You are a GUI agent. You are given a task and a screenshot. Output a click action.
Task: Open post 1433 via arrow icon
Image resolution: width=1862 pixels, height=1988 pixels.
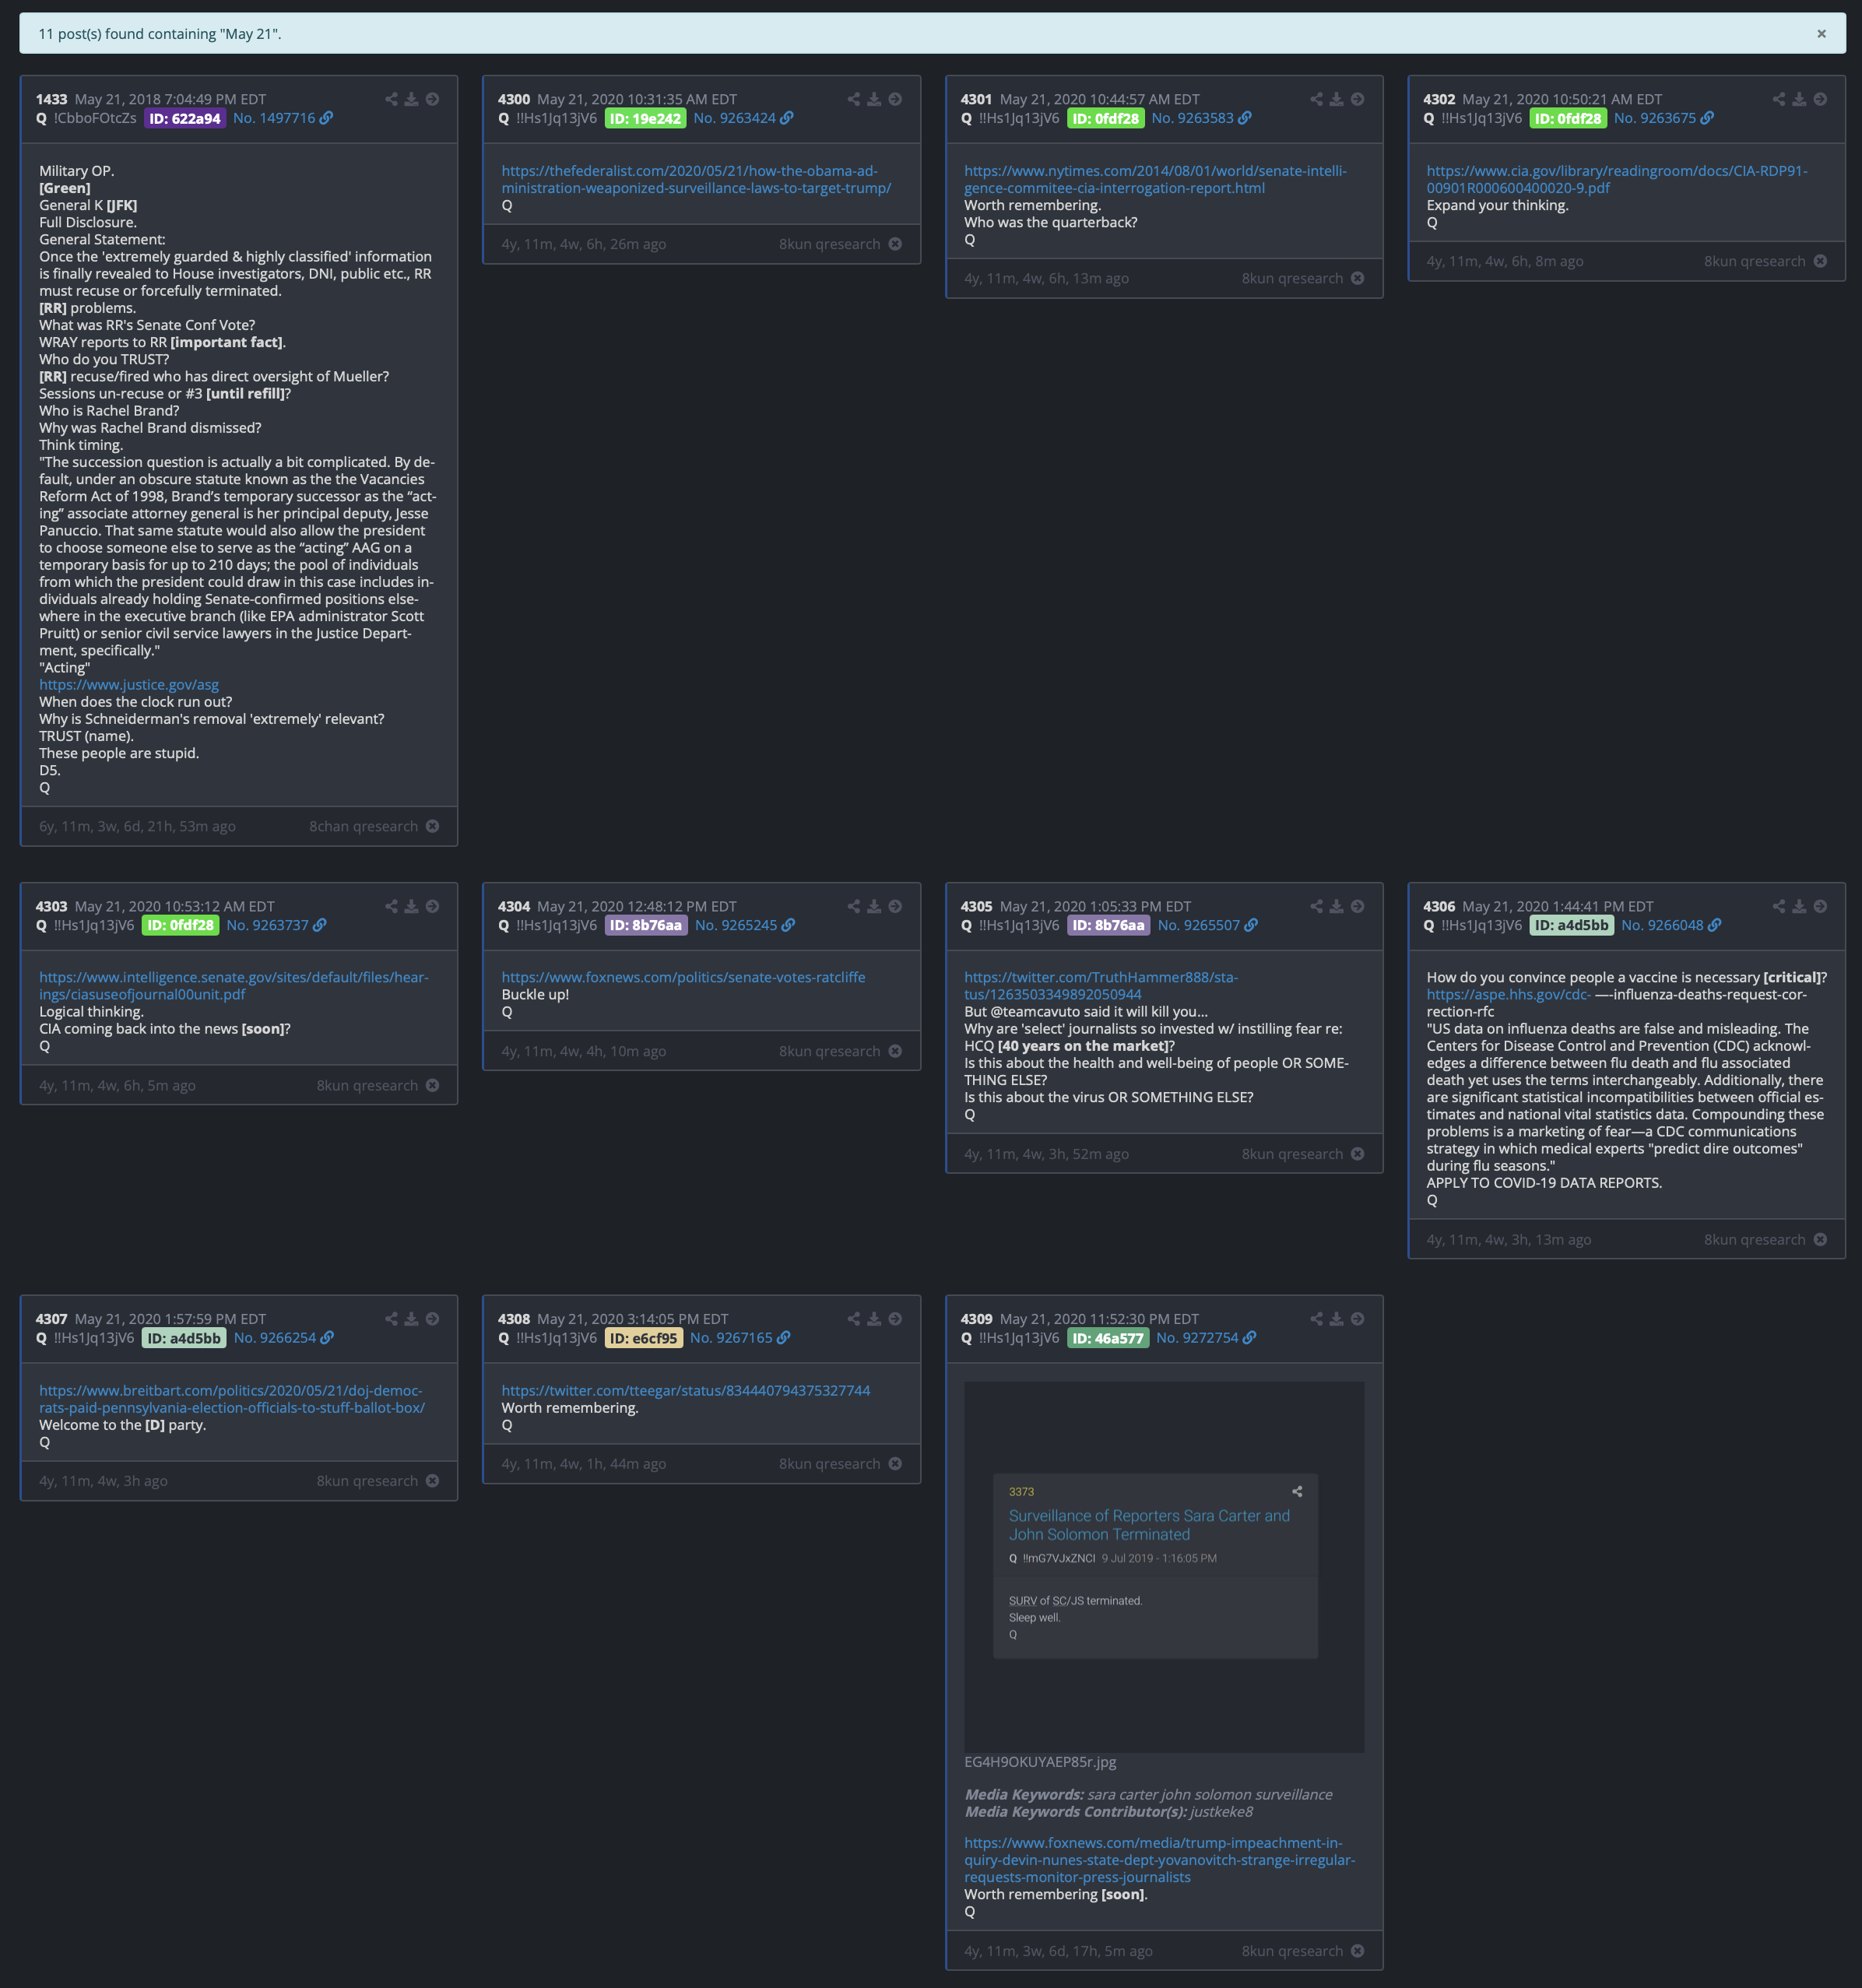pos(432,99)
